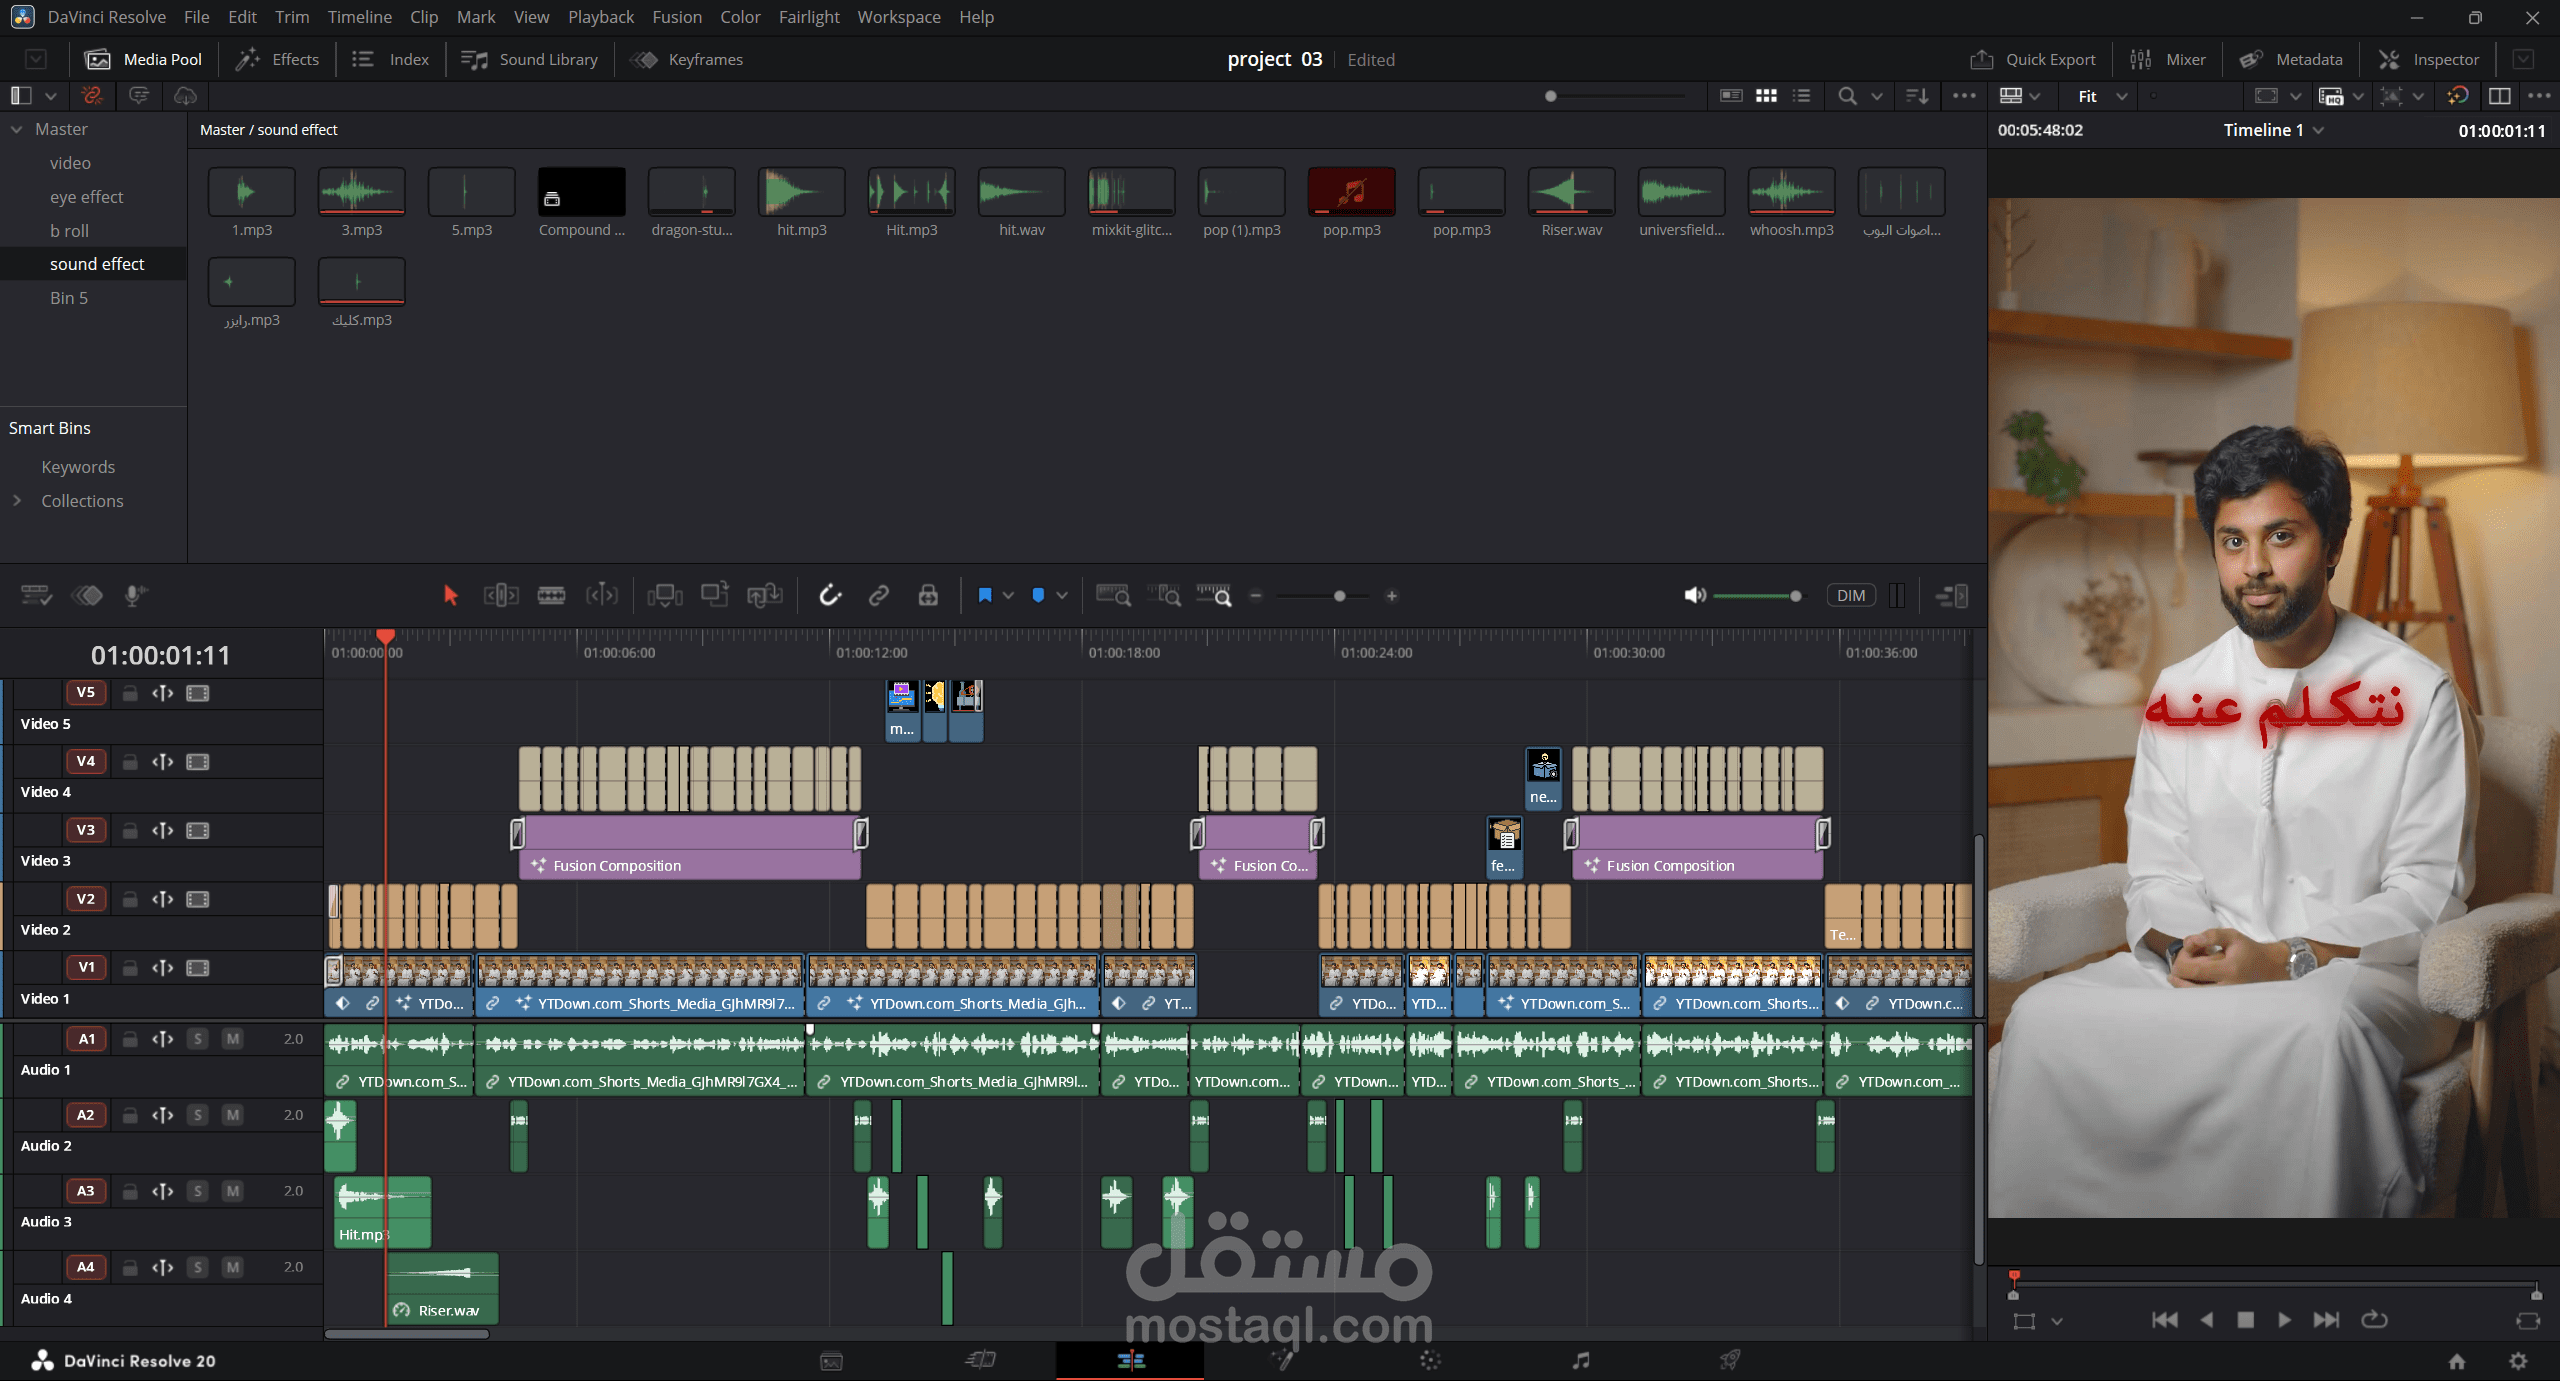
Task: Expand the Collections smart bin
Action: pyautogui.click(x=17, y=500)
